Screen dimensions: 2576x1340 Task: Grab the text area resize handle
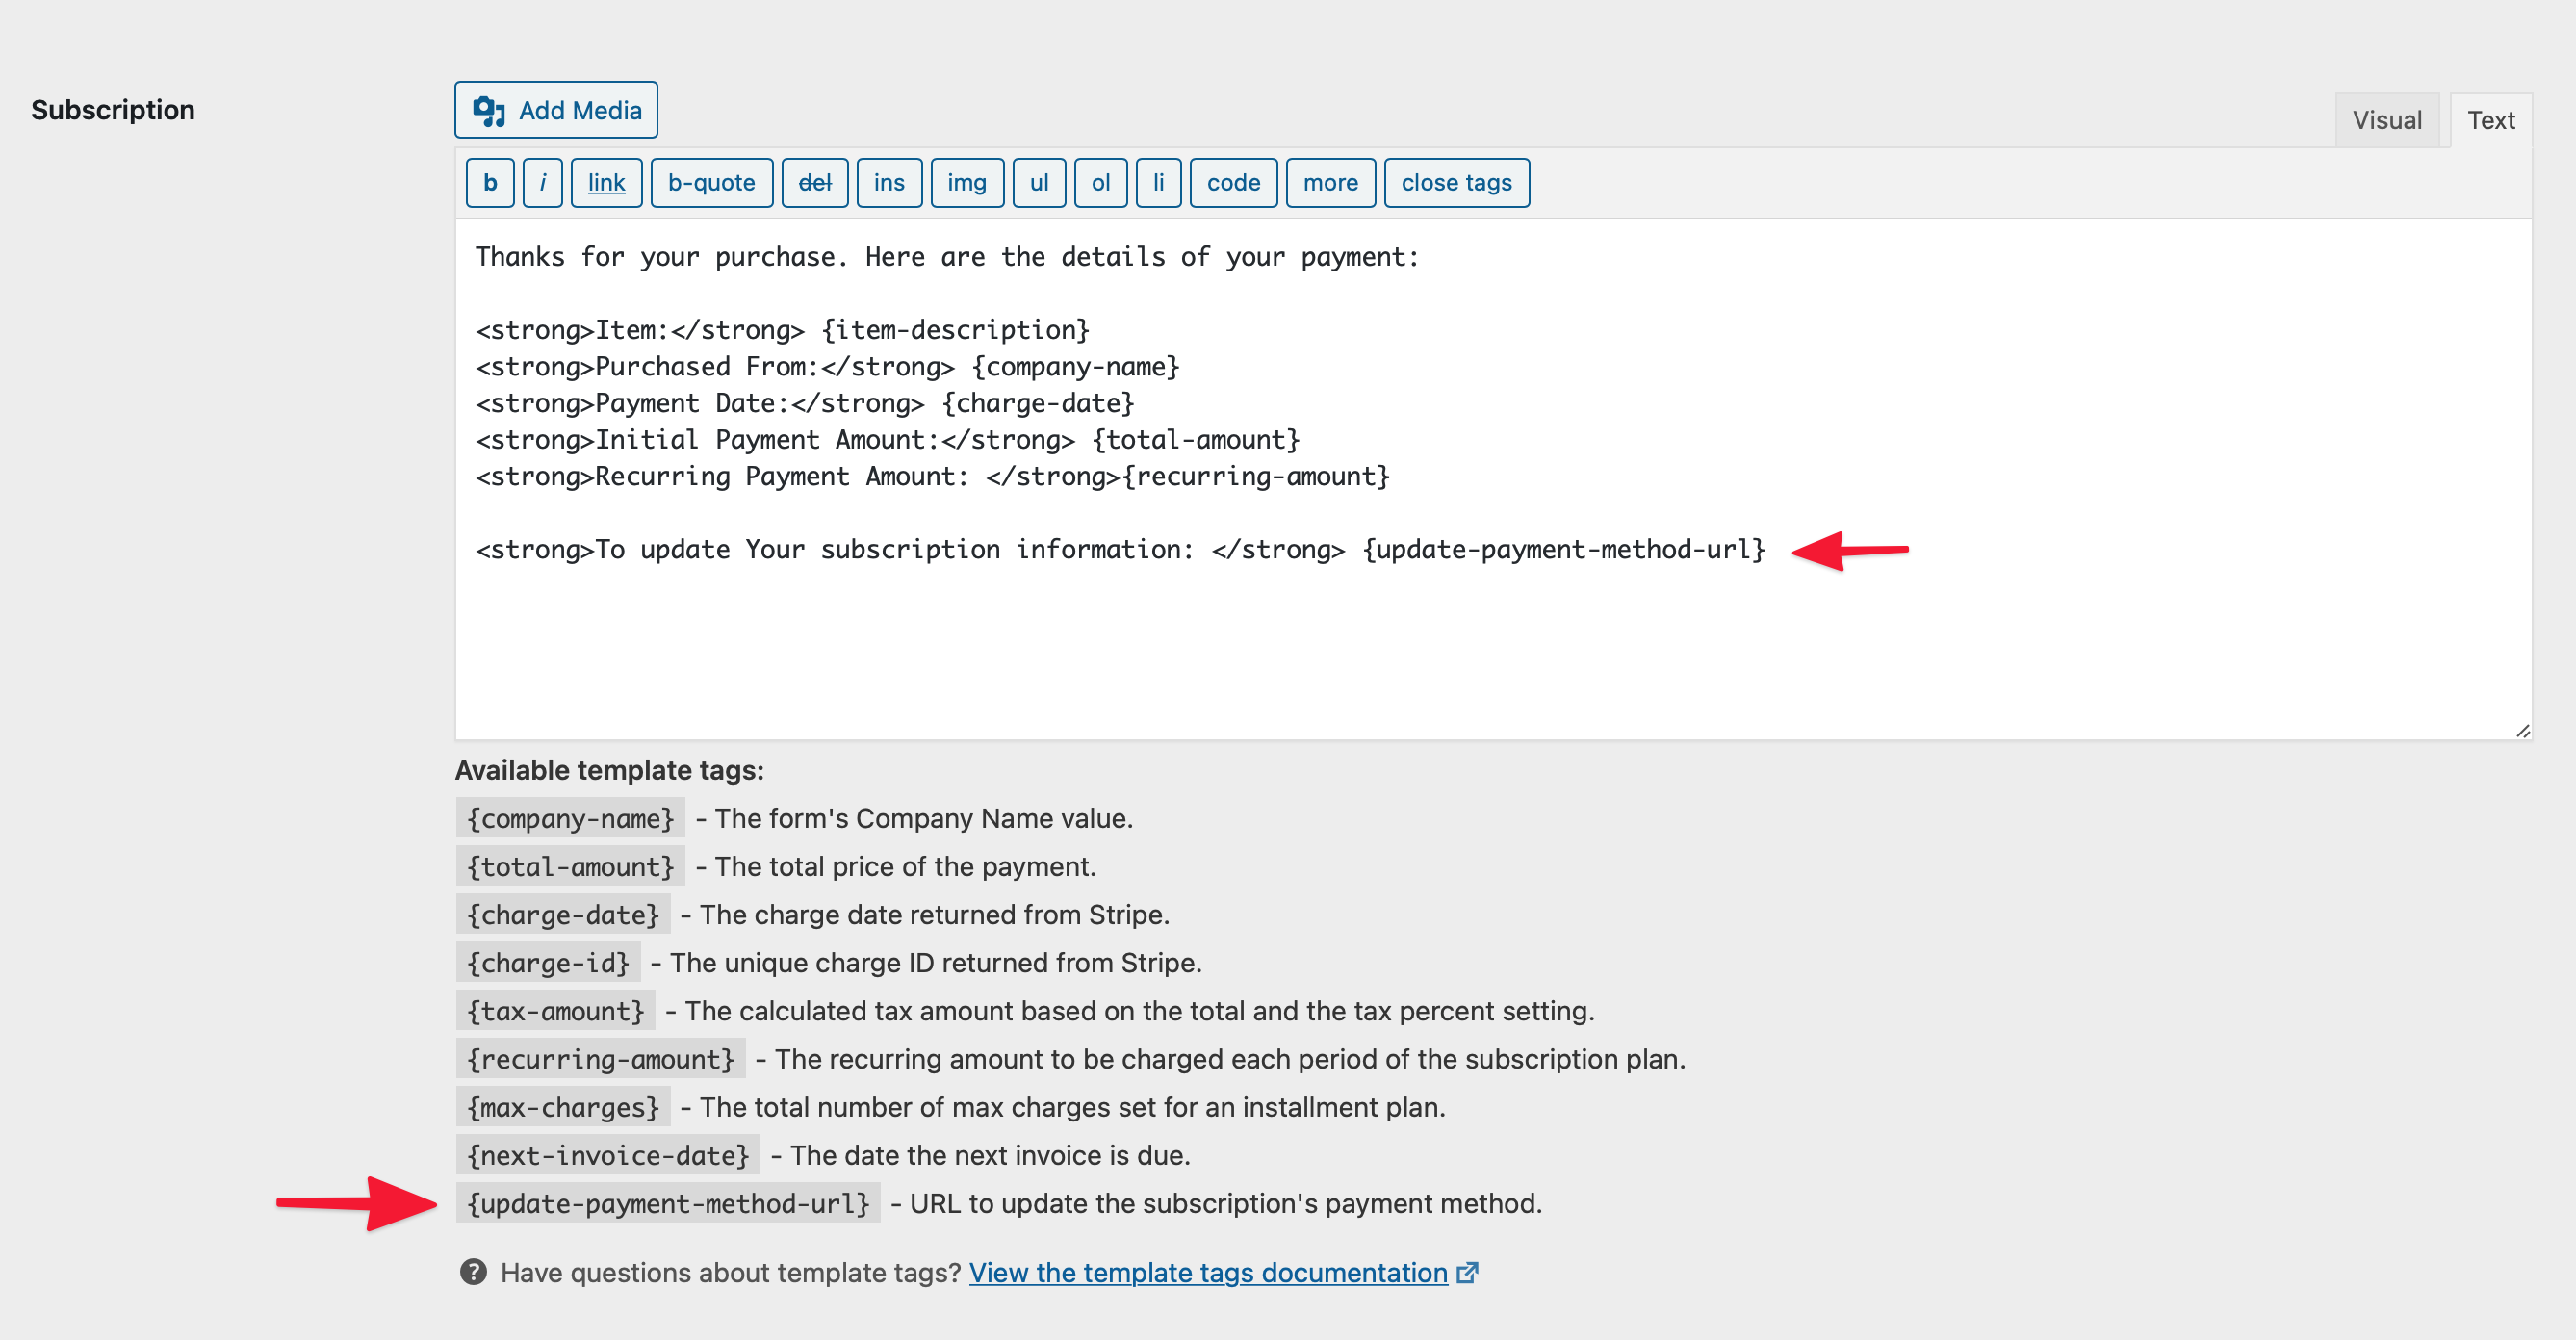click(2522, 731)
